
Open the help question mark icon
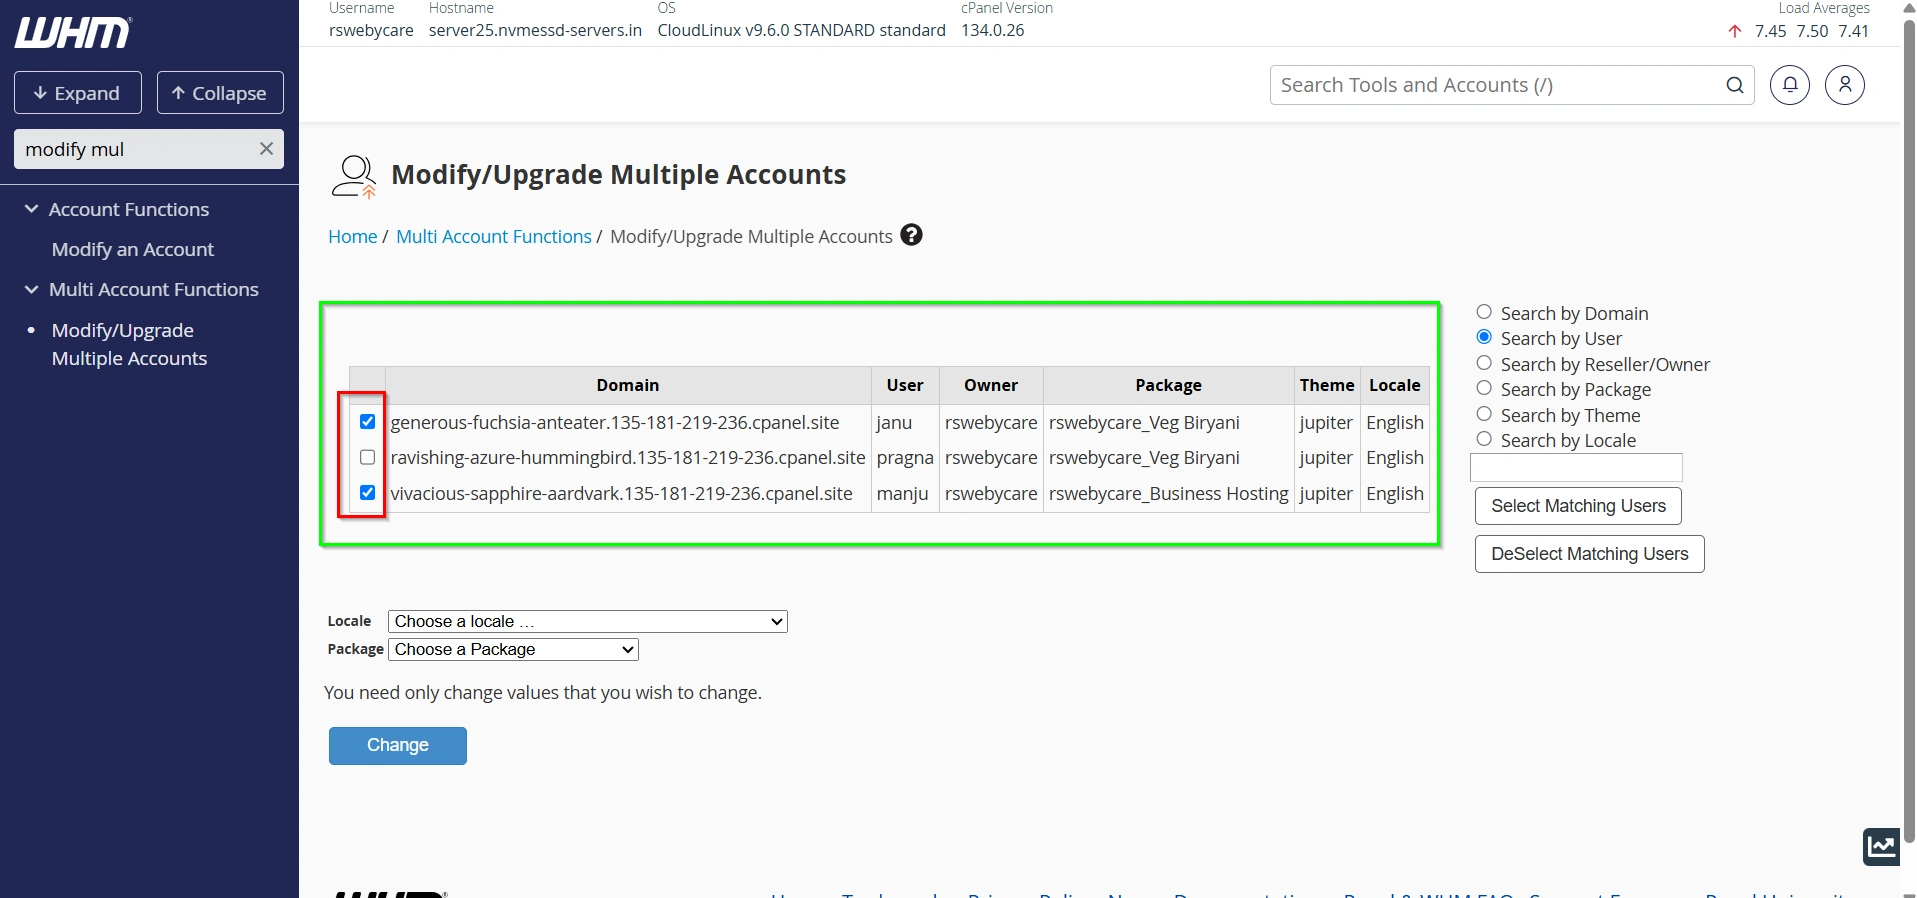[x=911, y=235]
